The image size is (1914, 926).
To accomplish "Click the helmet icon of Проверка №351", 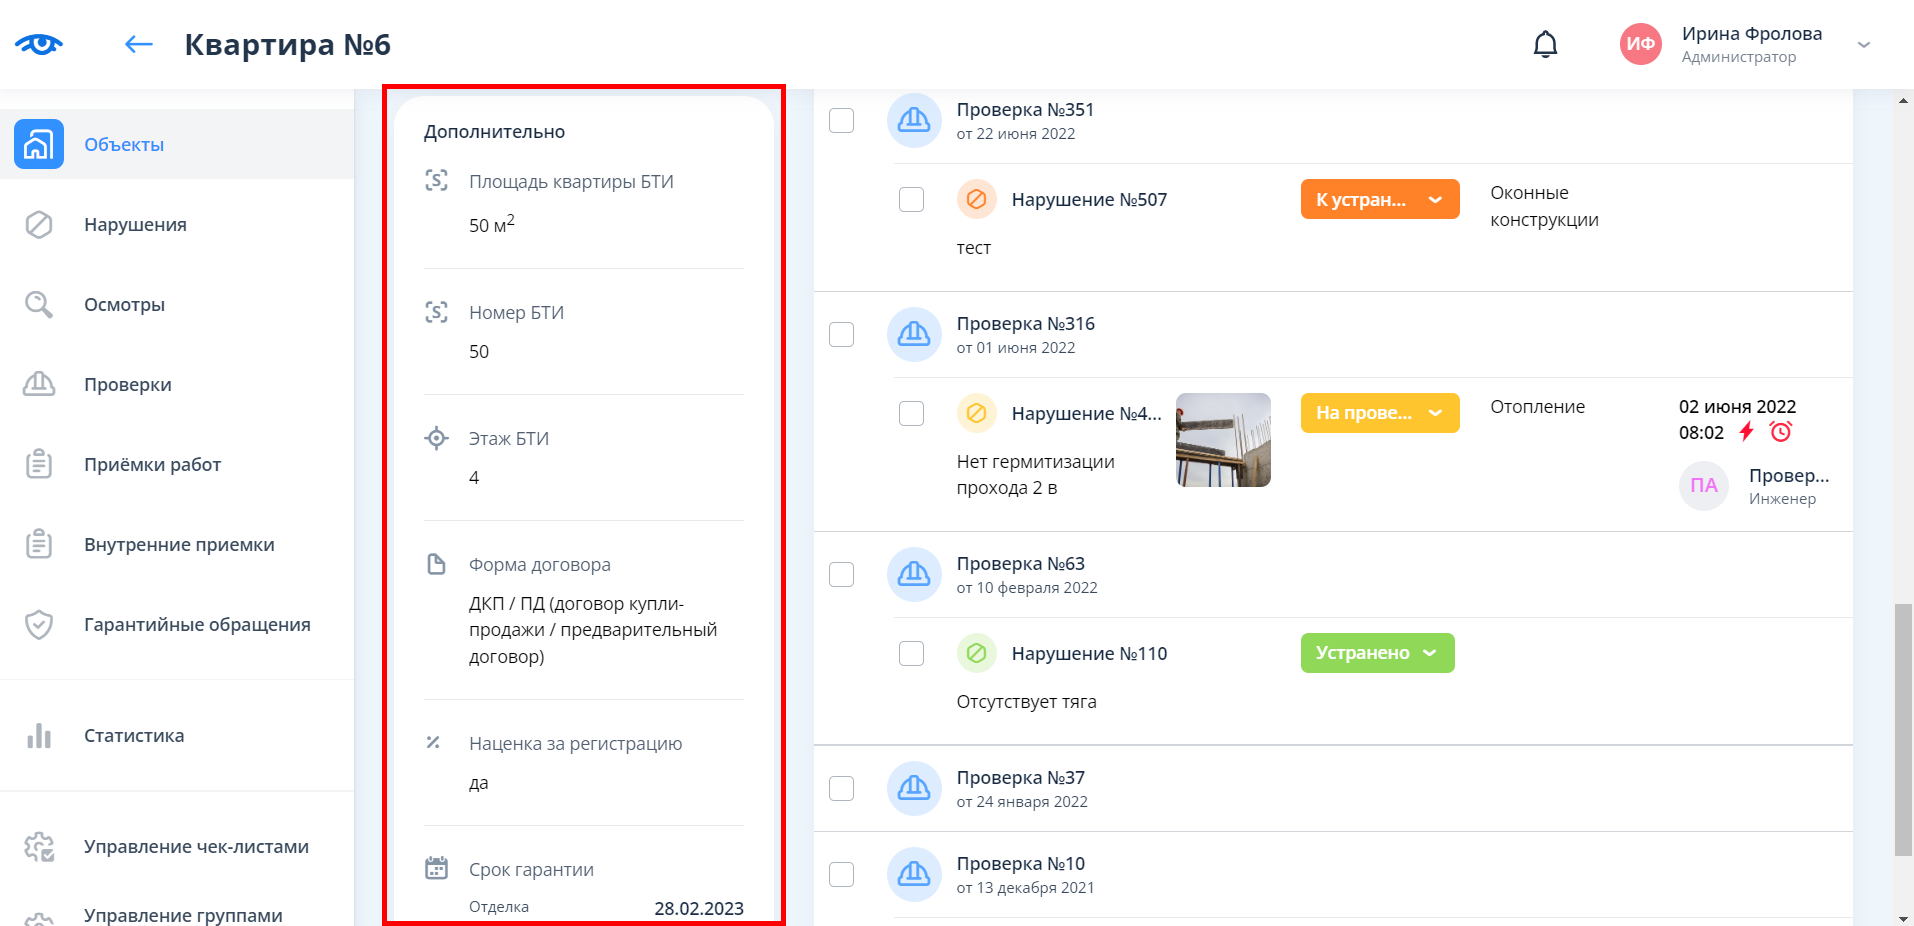I will (913, 120).
